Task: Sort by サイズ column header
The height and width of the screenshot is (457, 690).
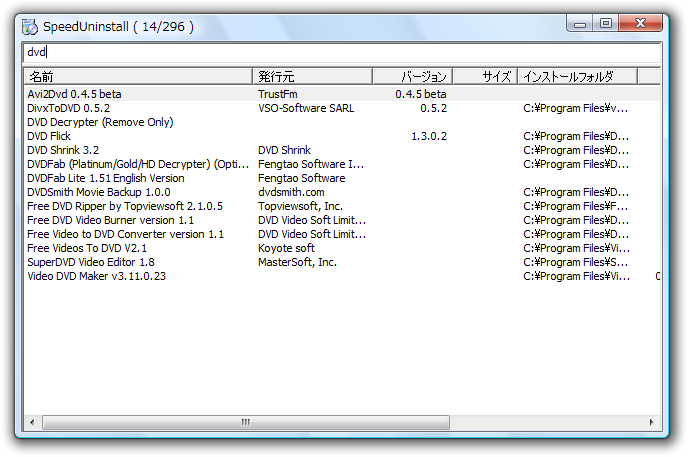Action: (485, 77)
